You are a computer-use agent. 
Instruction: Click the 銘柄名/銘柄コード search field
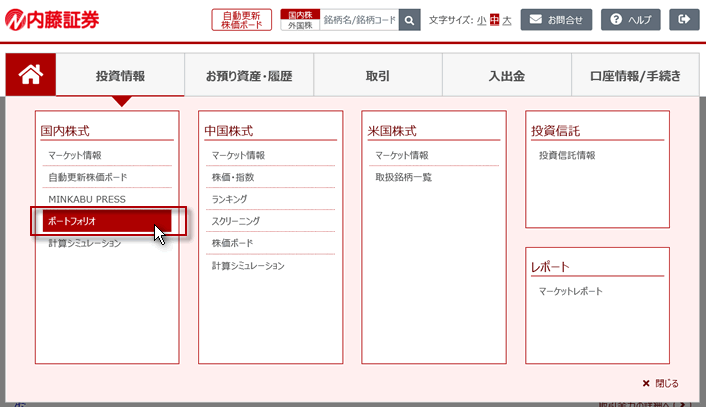pyautogui.click(x=359, y=20)
